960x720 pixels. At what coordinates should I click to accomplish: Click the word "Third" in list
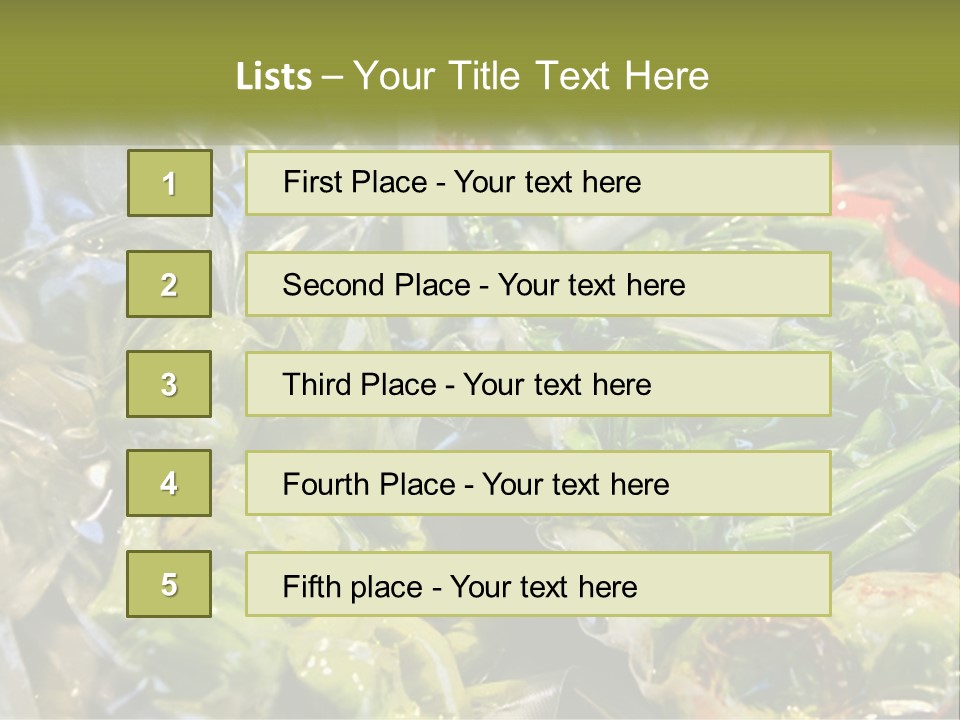(x=315, y=385)
